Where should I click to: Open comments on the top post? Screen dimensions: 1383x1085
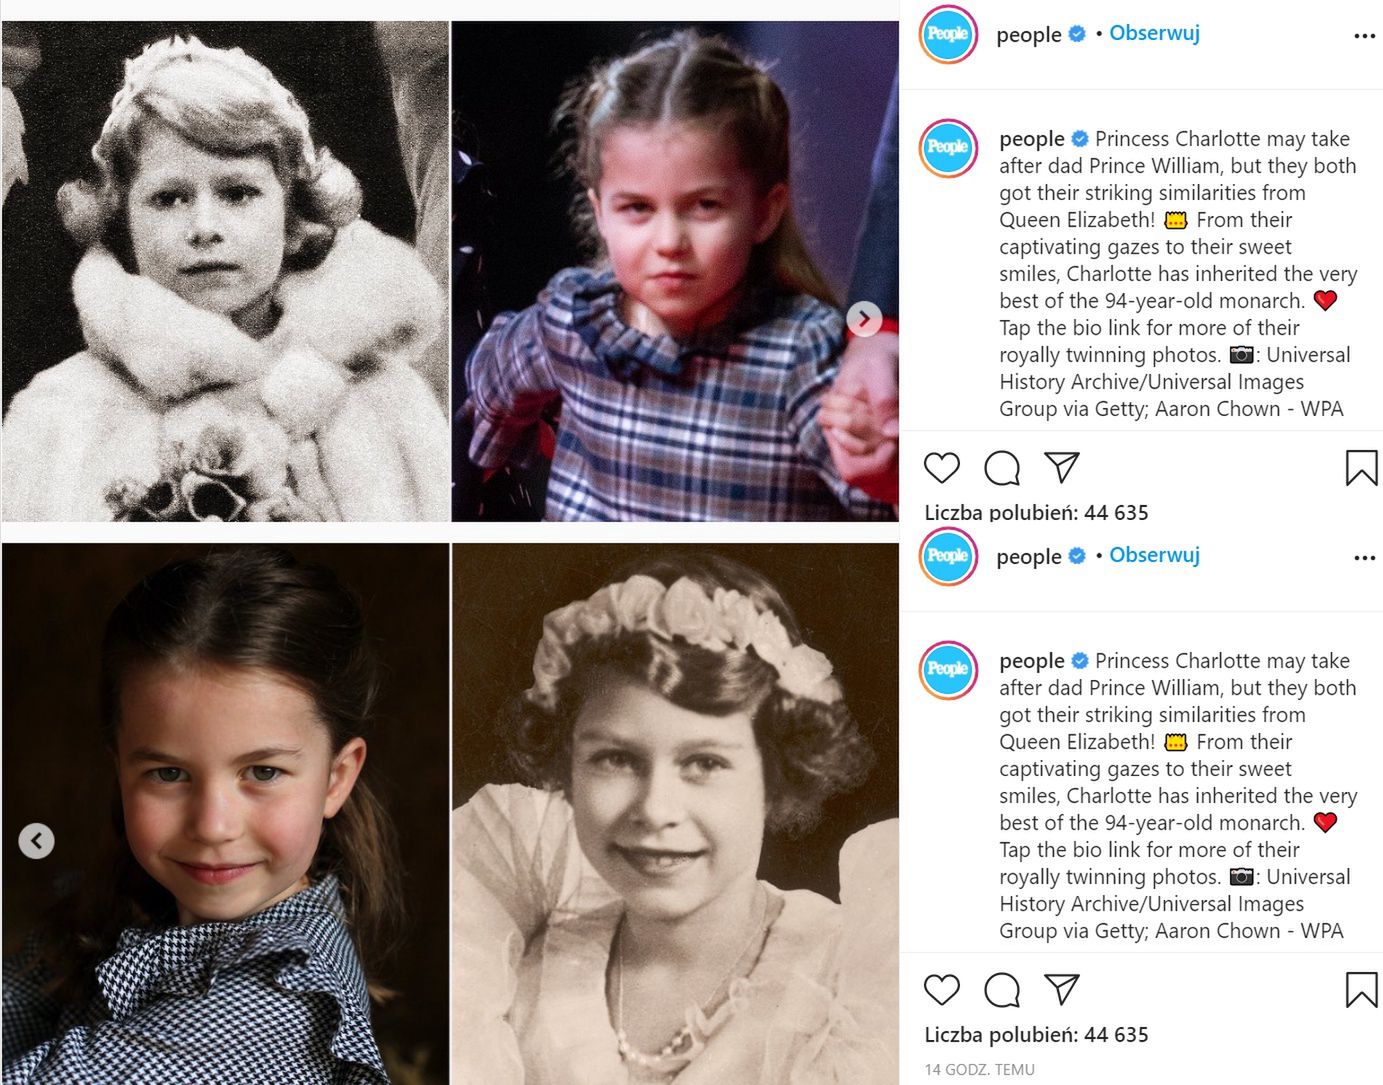(1001, 467)
